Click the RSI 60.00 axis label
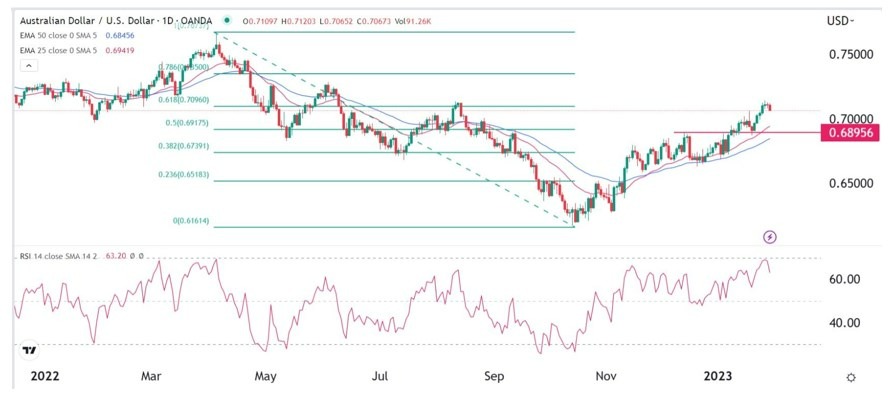This screenshot has height=405, width=892. [x=844, y=279]
